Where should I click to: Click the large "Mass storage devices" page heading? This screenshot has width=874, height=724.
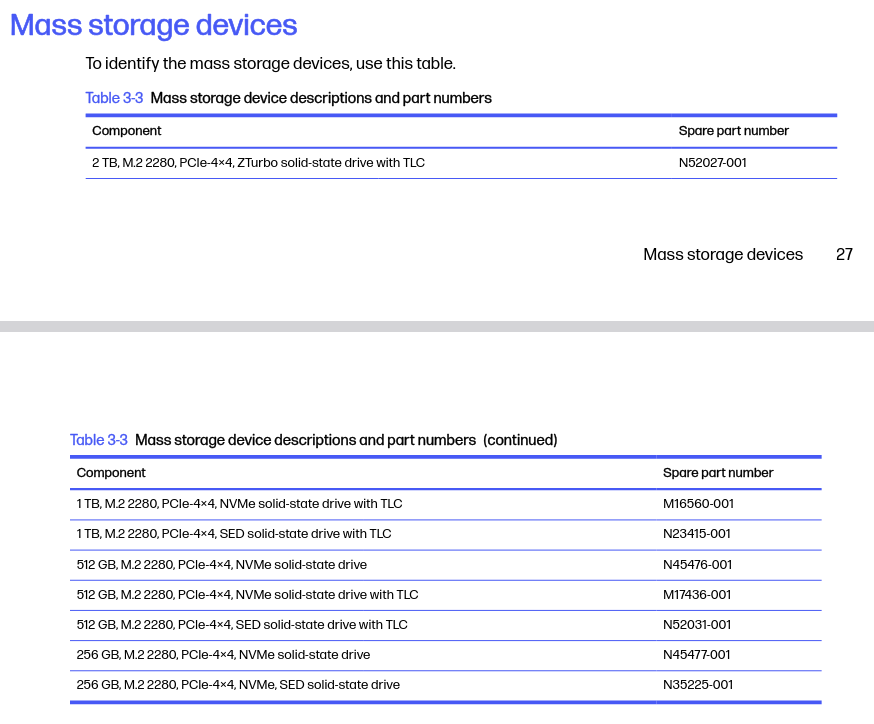154,25
